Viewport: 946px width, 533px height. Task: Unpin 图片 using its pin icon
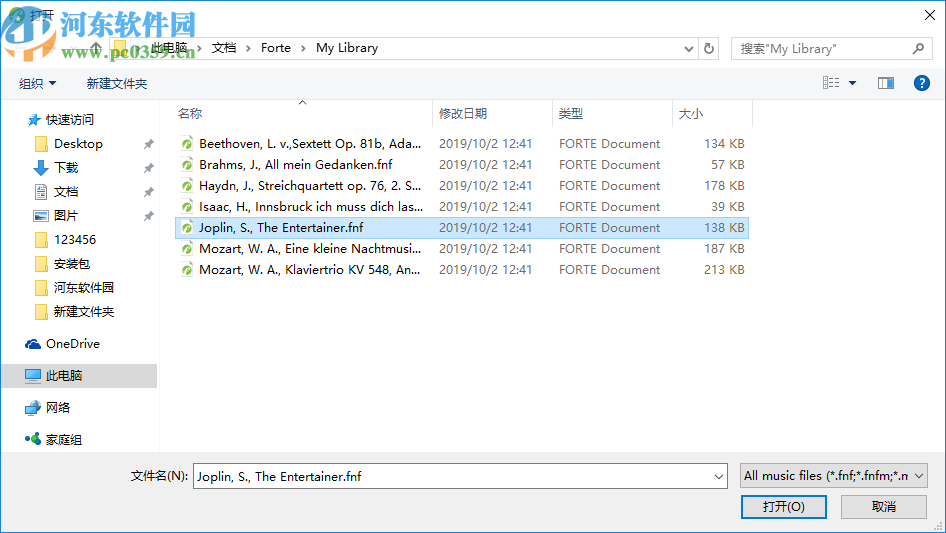[x=148, y=216]
